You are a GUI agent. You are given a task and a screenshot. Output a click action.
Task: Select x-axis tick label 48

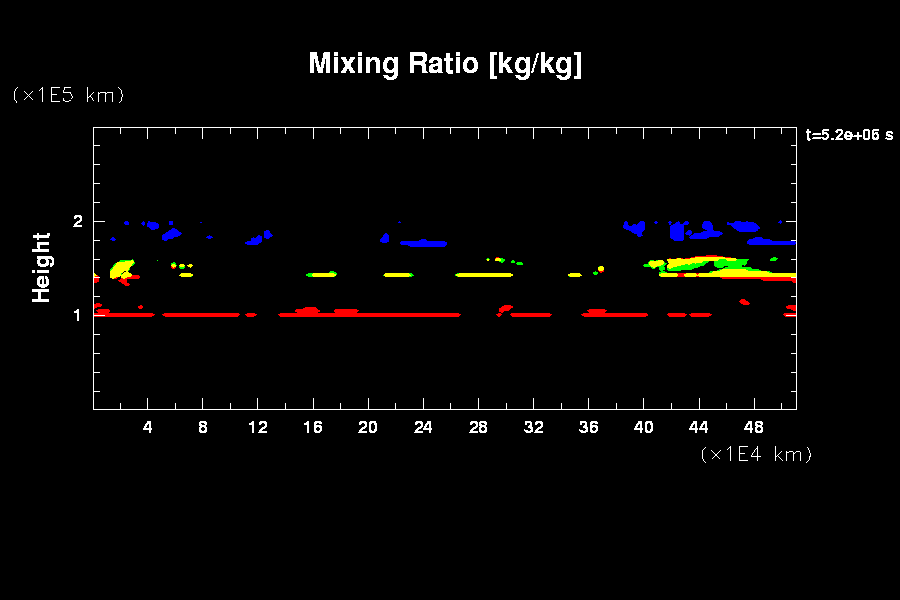click(x=753, y=427)
